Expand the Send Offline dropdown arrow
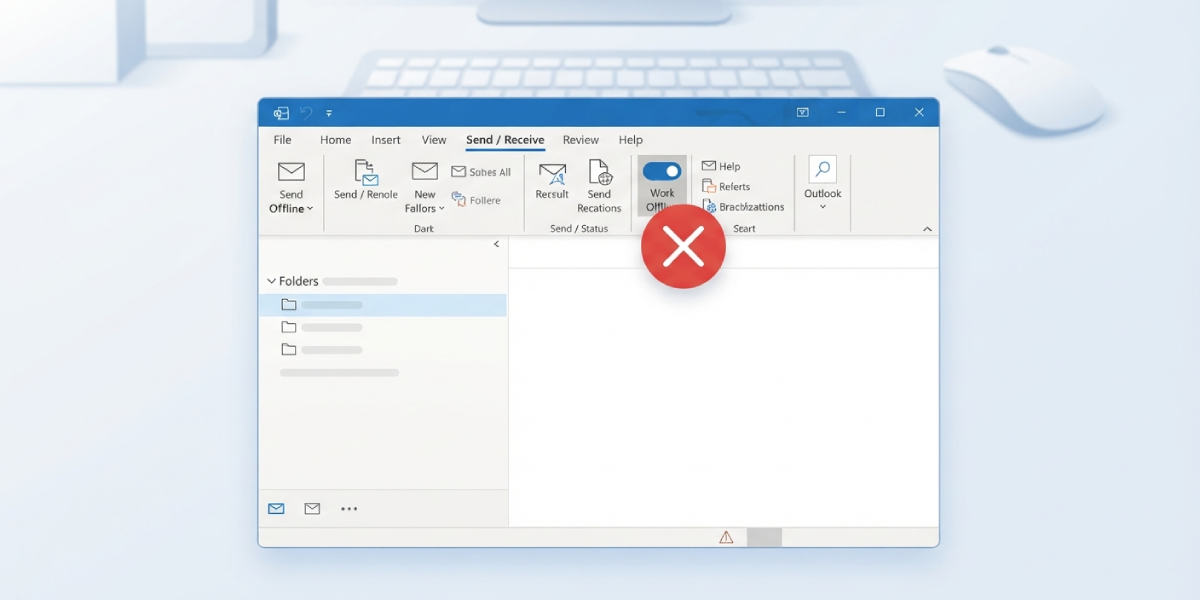1200x600 pixels. pos(310,208)
